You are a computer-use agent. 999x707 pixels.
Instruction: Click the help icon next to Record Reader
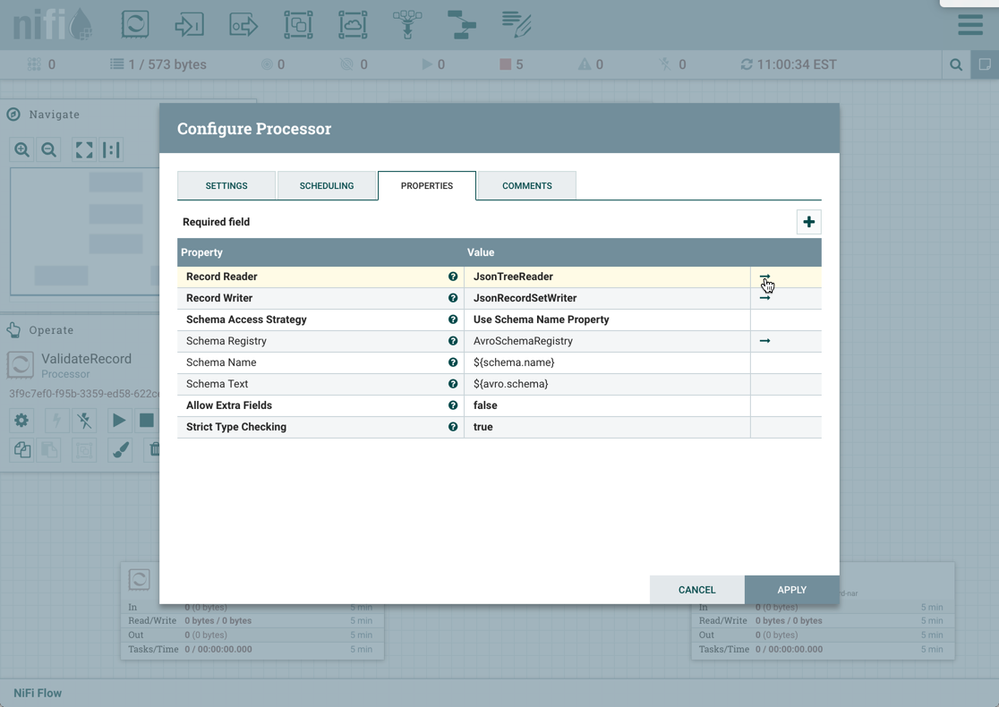coord(453,277)
